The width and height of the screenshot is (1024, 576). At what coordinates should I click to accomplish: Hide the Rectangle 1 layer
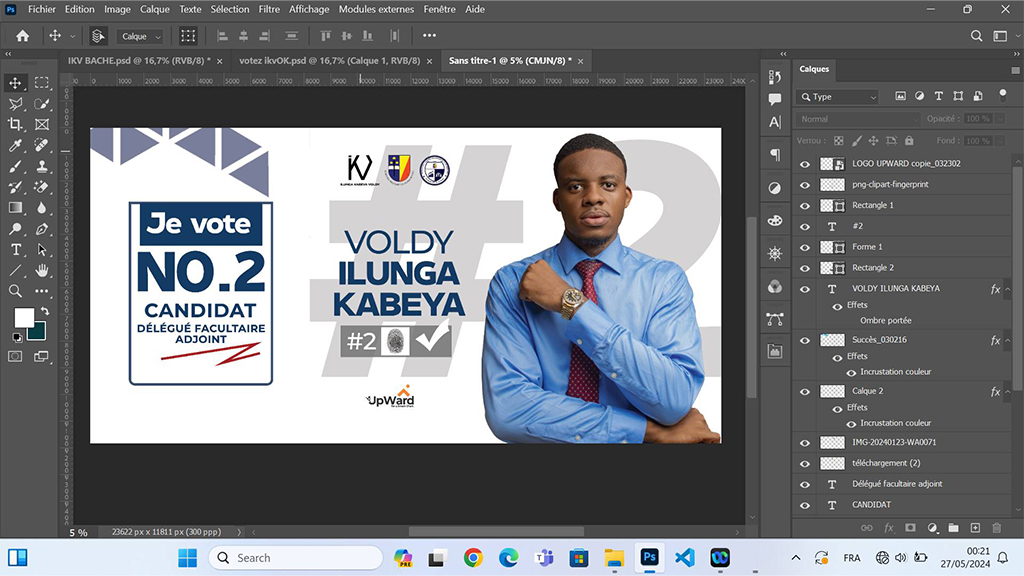(x=805, y=206)
